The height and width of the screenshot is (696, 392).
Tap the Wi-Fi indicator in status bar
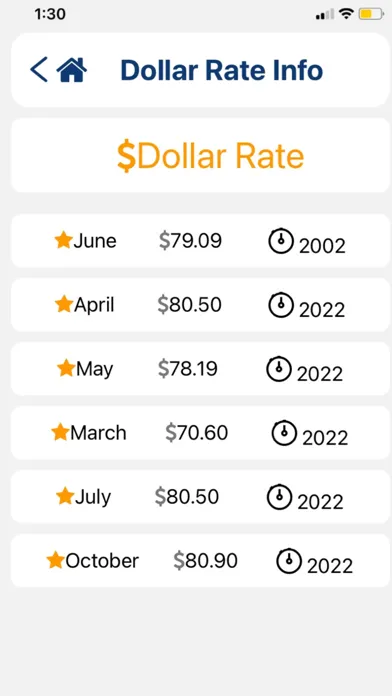click(346, 14)
